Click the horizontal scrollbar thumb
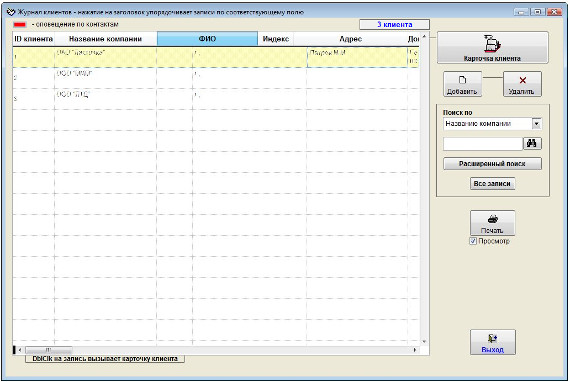570x382 pixels. pos(48,350)
